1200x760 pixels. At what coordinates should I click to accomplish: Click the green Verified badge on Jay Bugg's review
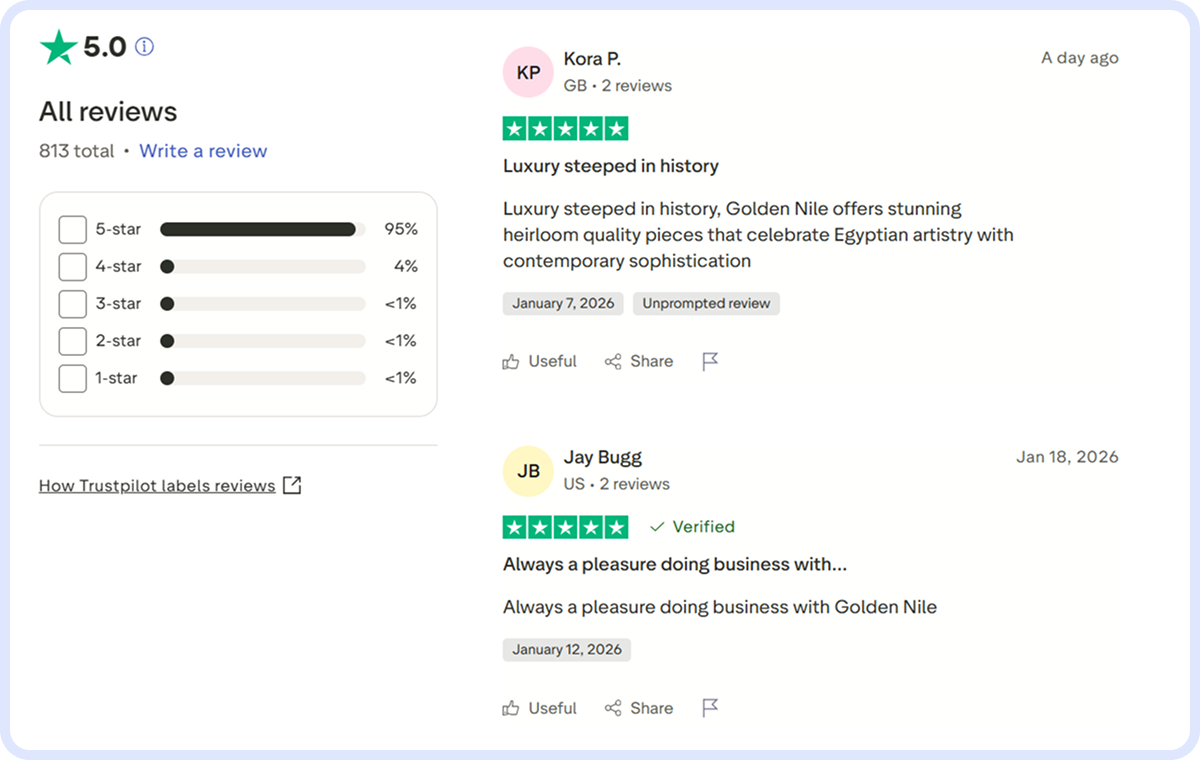pos(692,527)
